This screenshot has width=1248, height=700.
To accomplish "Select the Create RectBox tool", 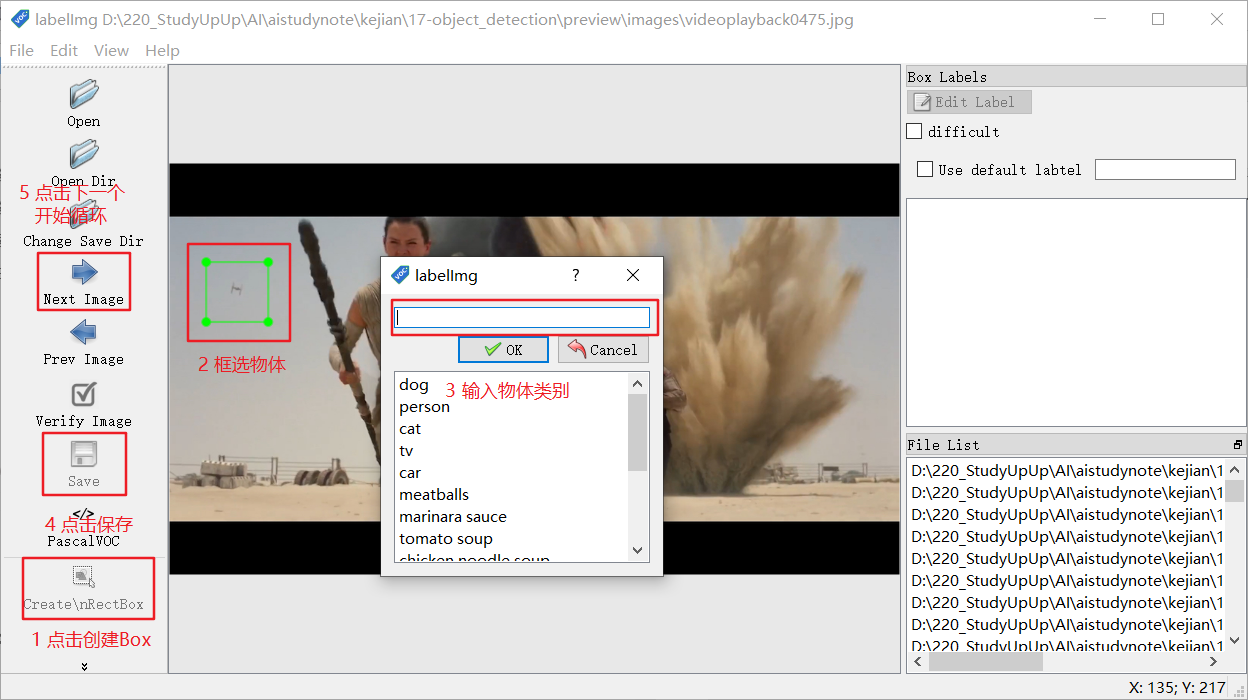I will pos(84,576).
